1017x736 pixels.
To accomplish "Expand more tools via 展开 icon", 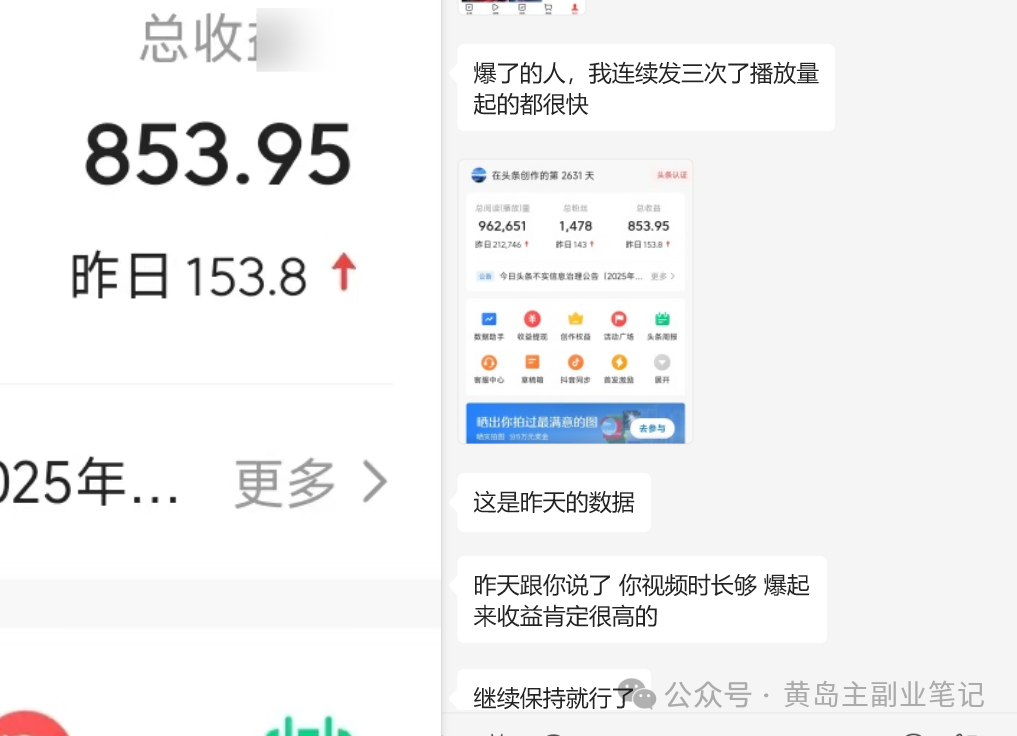I will coord(662,362).
